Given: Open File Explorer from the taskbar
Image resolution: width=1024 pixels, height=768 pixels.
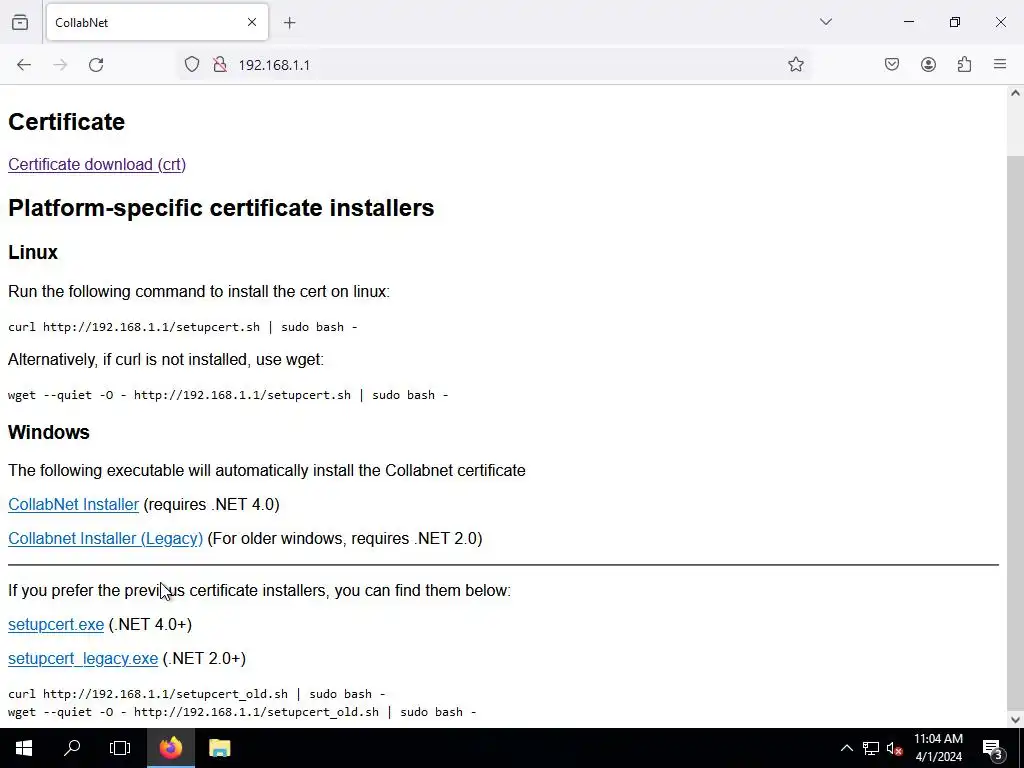Looking at the screenshot, I should click(x=219, y=748).
